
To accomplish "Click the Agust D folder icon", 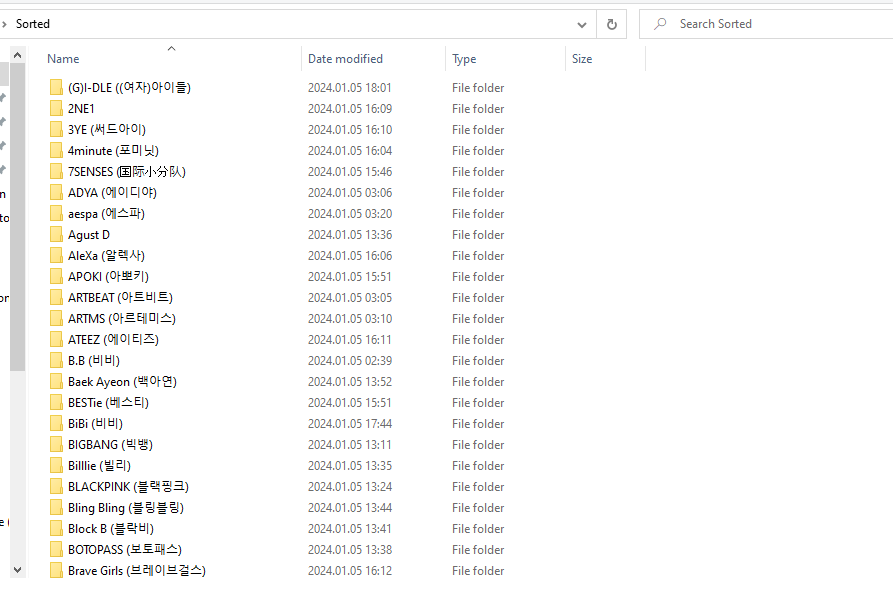I will pos(56,235).
